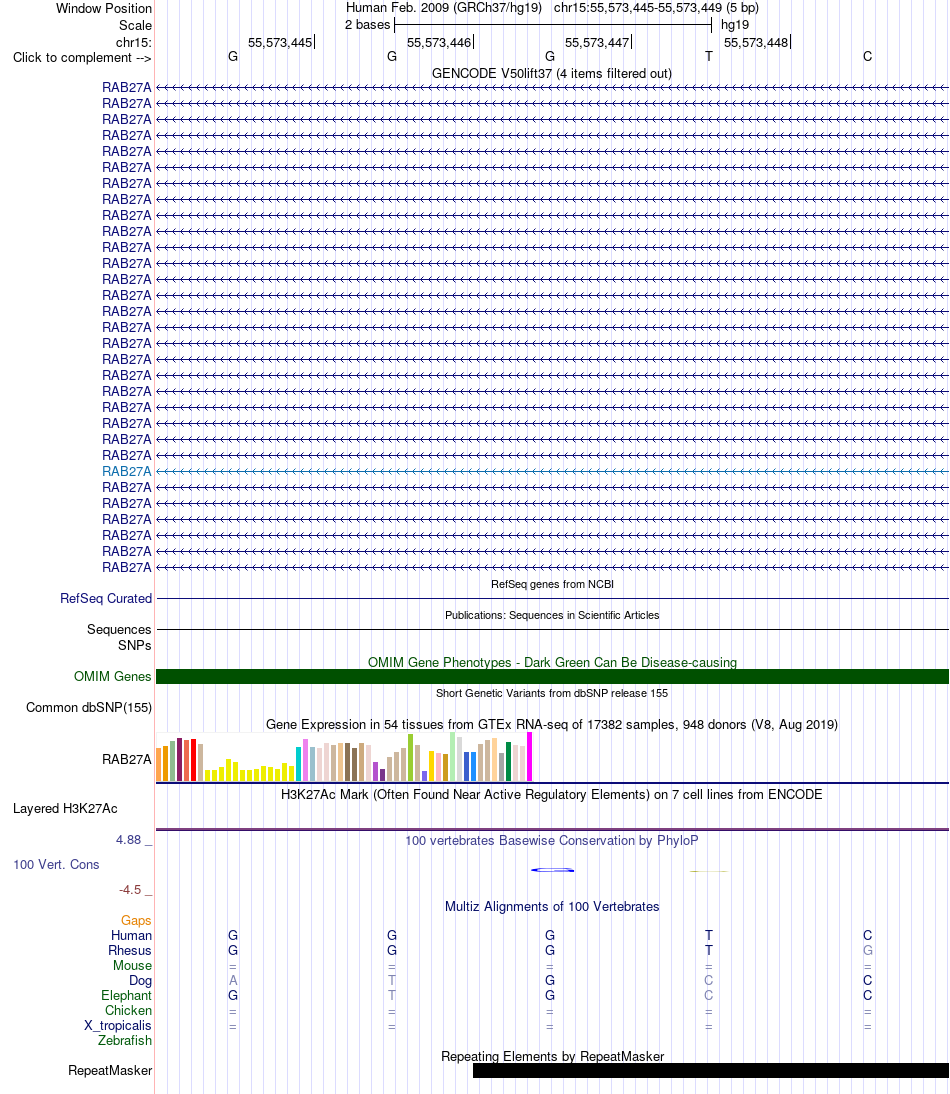Open 'Multiz Alignments of 100 Vertebrates' title

[552, 906]
